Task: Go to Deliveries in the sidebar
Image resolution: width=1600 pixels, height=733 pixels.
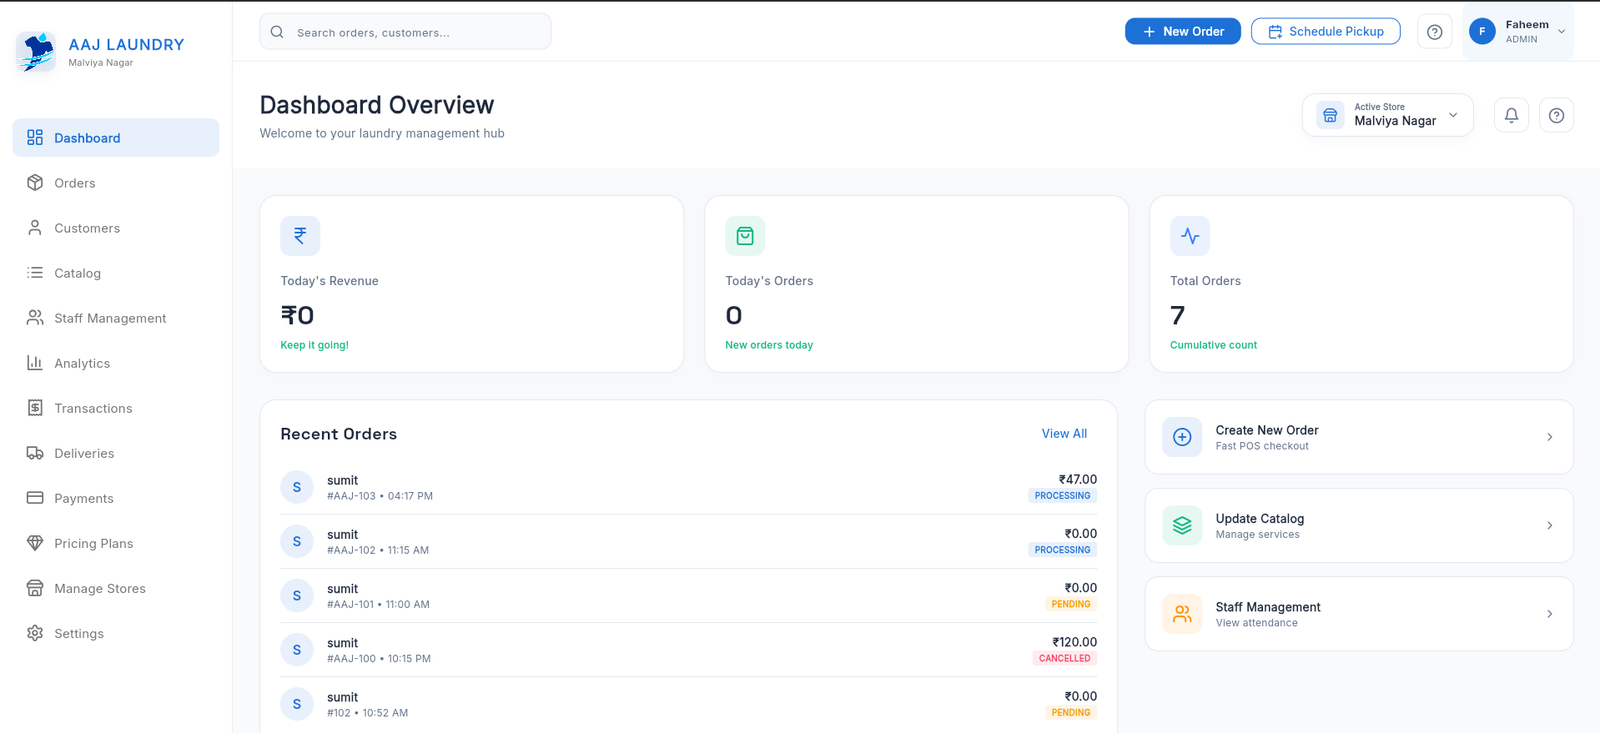Action: [116, 453]
